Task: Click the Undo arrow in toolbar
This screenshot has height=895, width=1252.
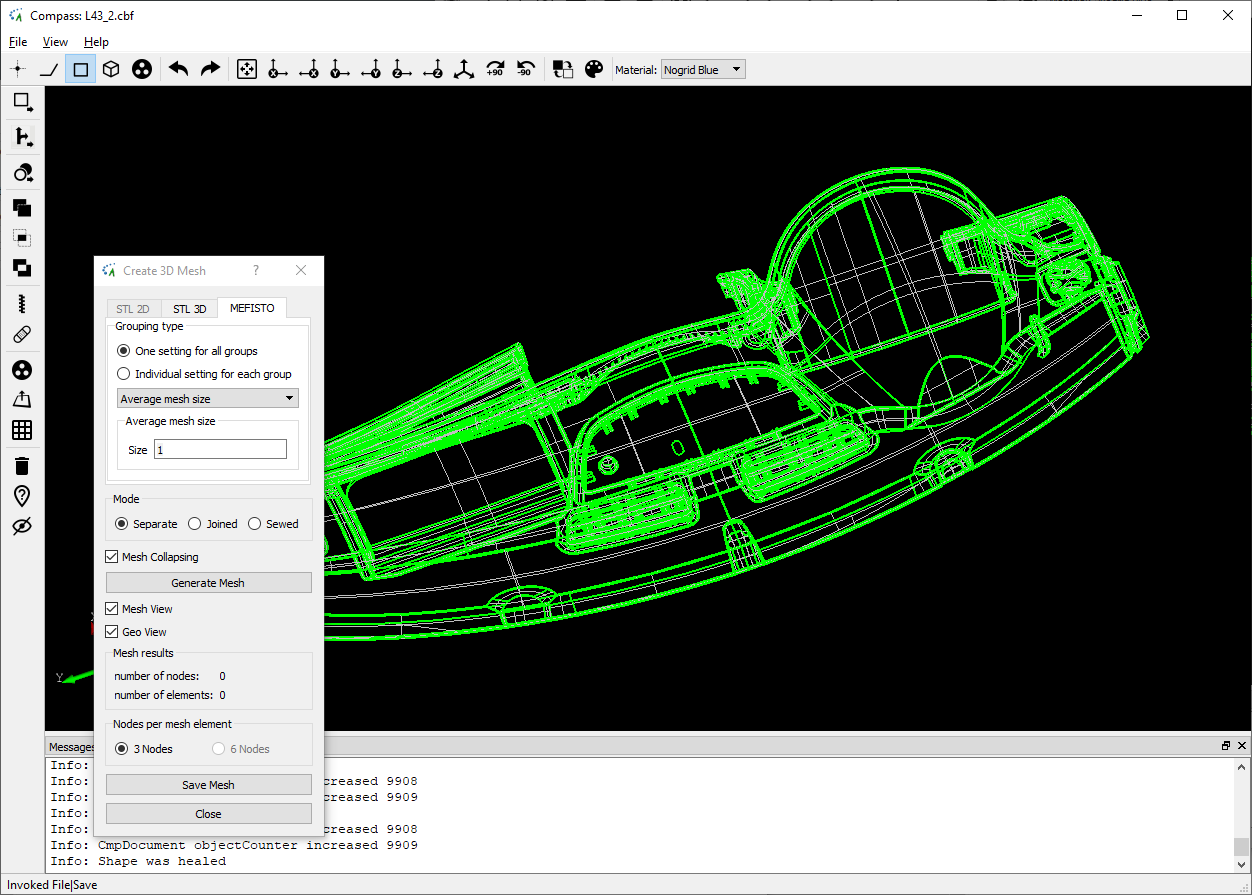Action: point(179,69)
